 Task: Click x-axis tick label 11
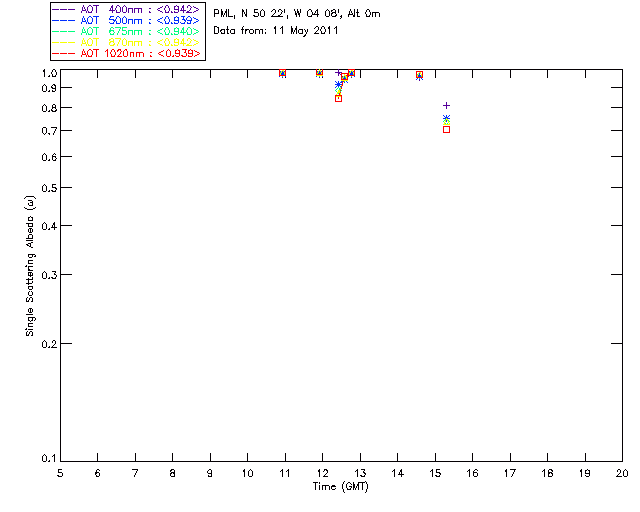click(x=285, y=473)
